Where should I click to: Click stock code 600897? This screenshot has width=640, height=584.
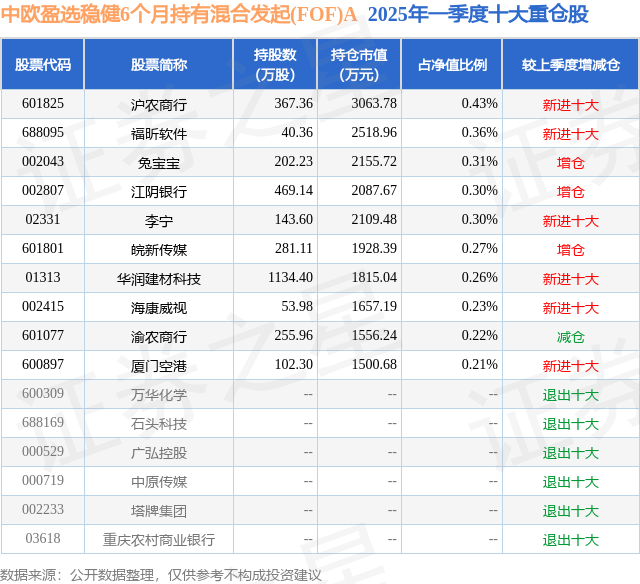pos(43,364)
